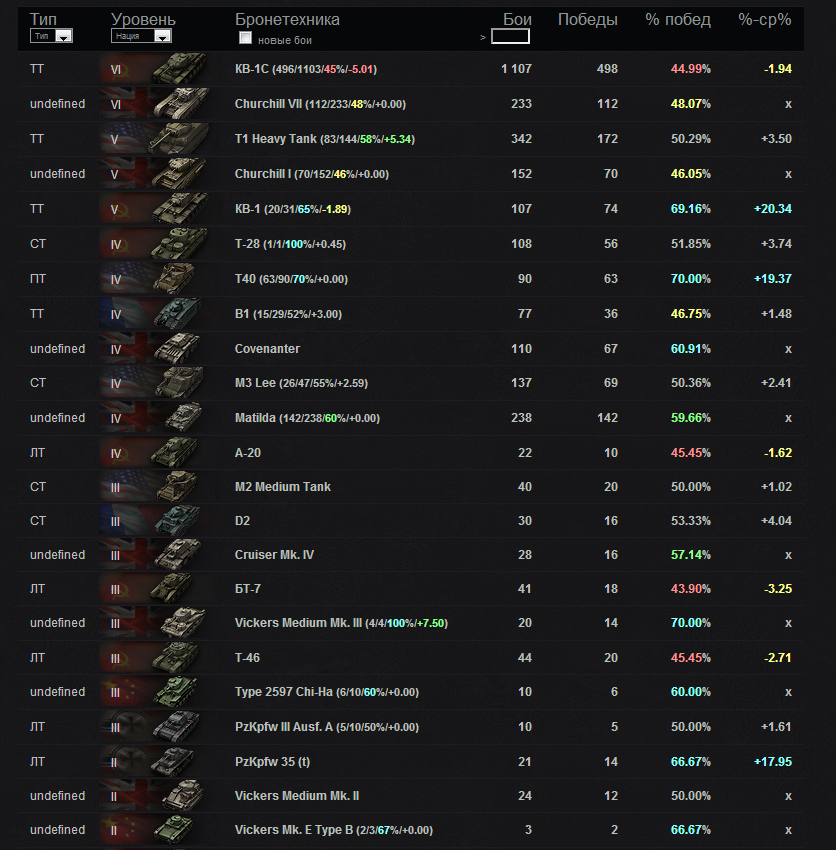Click the -3.25 value in БТ-7 row
Screen dimensions: 836x850
[x=777, y=589]
